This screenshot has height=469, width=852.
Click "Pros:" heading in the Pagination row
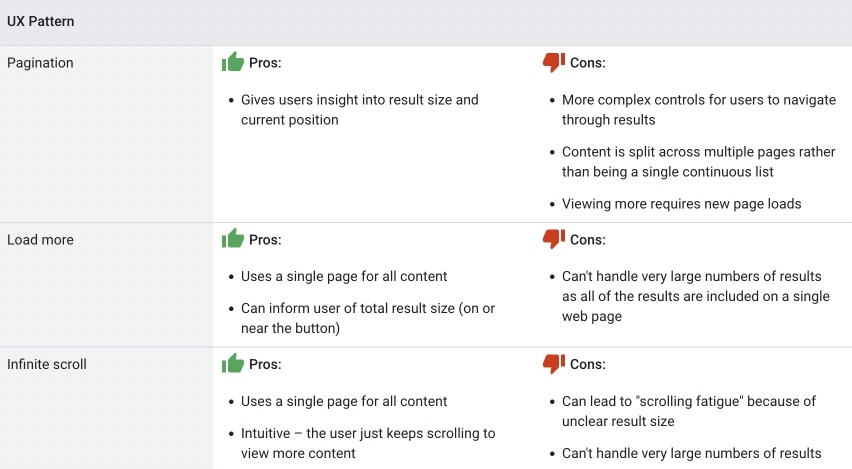coord(265,63)
